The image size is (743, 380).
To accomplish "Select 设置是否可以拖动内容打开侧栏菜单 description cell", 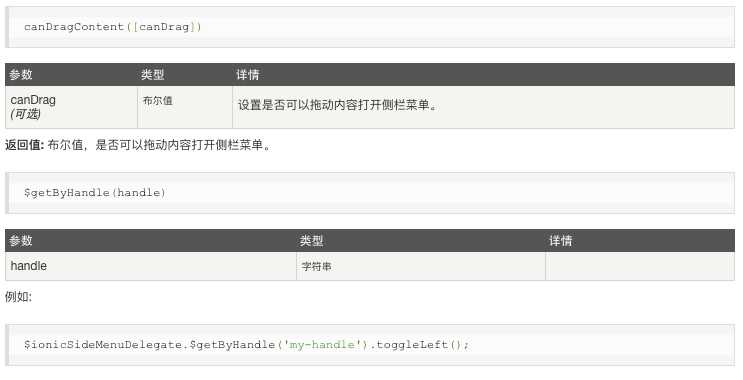I will coord(483,107).
